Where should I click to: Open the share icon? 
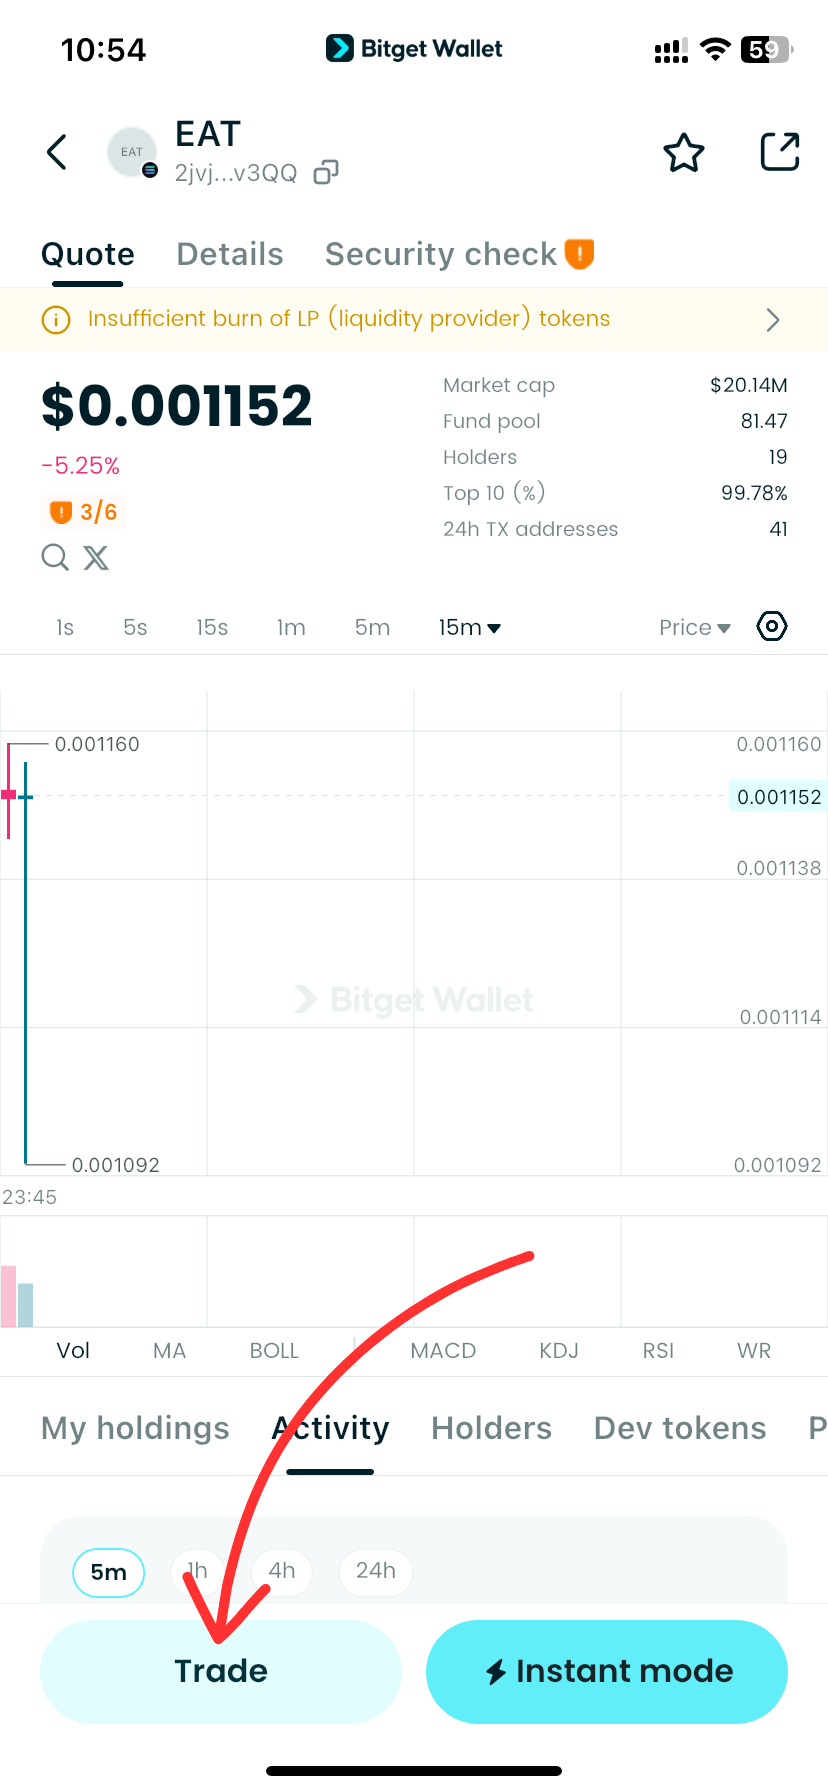tap(780, 153)
